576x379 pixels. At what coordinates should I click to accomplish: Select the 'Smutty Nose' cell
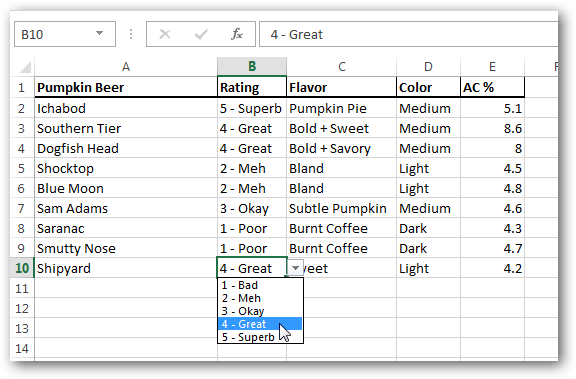pos(126,248)
